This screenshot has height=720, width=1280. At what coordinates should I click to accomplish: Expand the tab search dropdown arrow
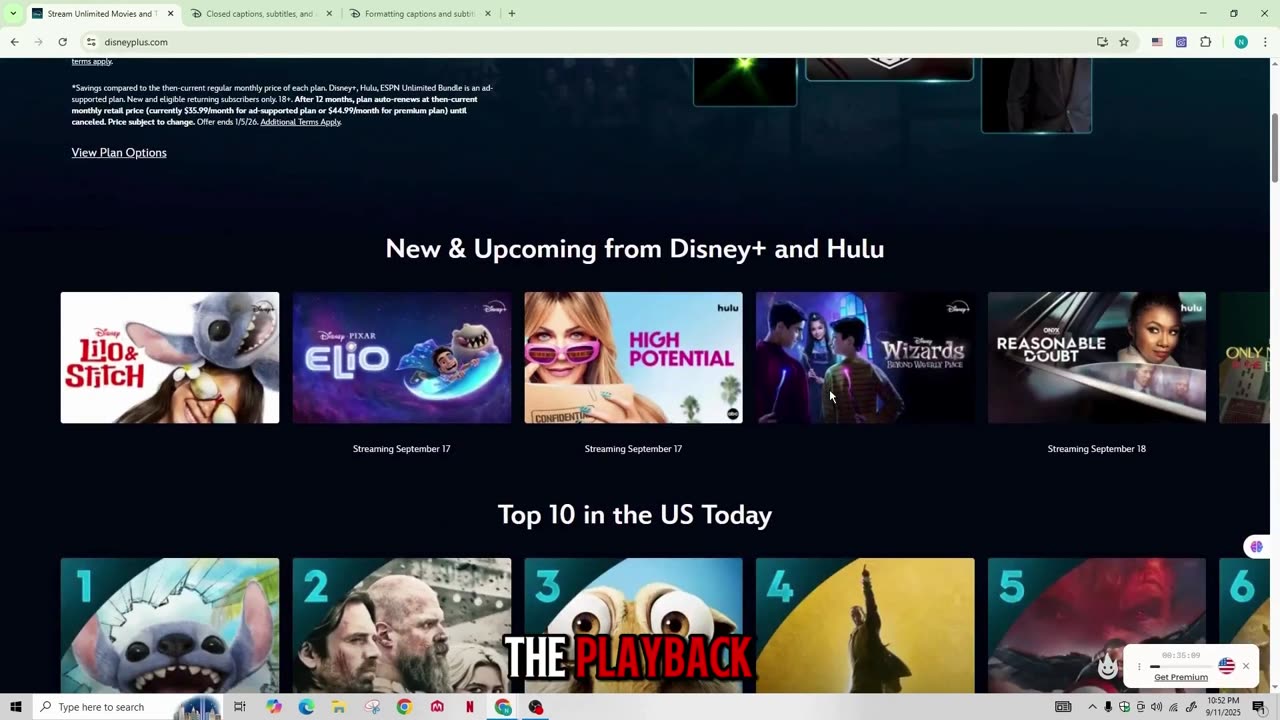tap(12, 14)
